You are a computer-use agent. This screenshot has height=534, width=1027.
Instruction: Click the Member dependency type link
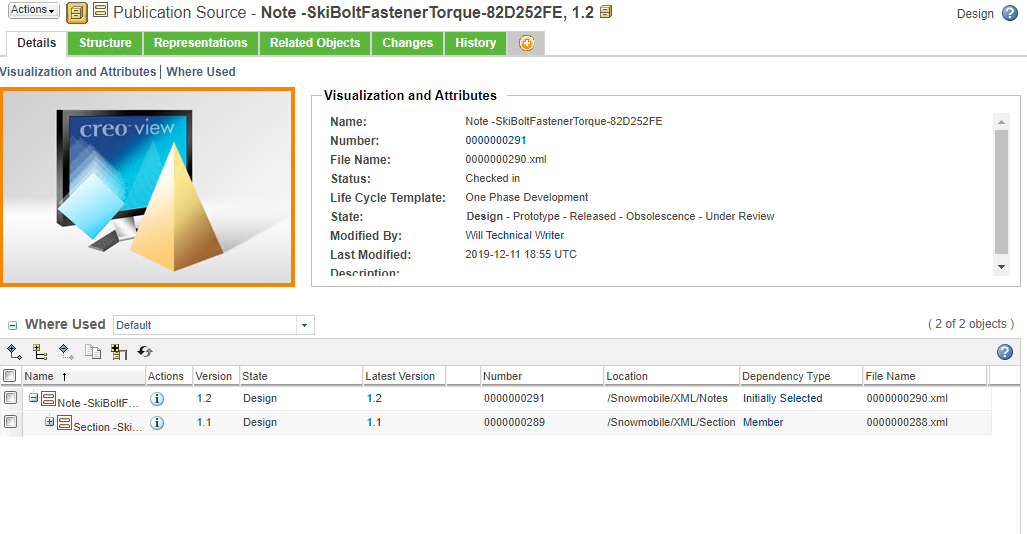pyautogui.click(x=762, y=423)
